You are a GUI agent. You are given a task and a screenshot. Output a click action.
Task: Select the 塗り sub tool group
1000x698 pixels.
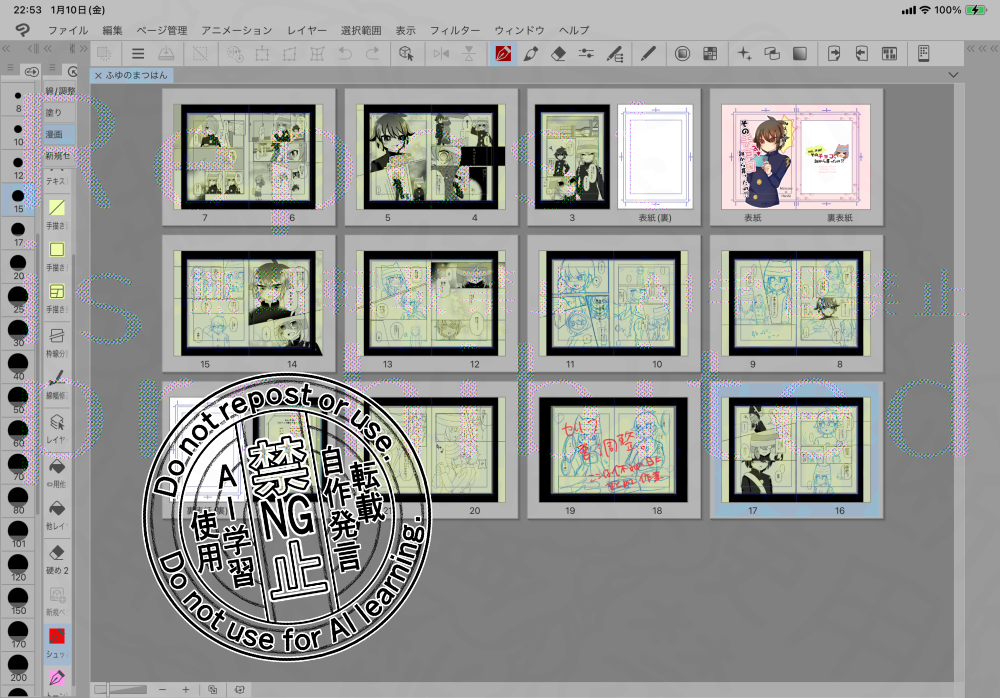click(x=55, y=113)
